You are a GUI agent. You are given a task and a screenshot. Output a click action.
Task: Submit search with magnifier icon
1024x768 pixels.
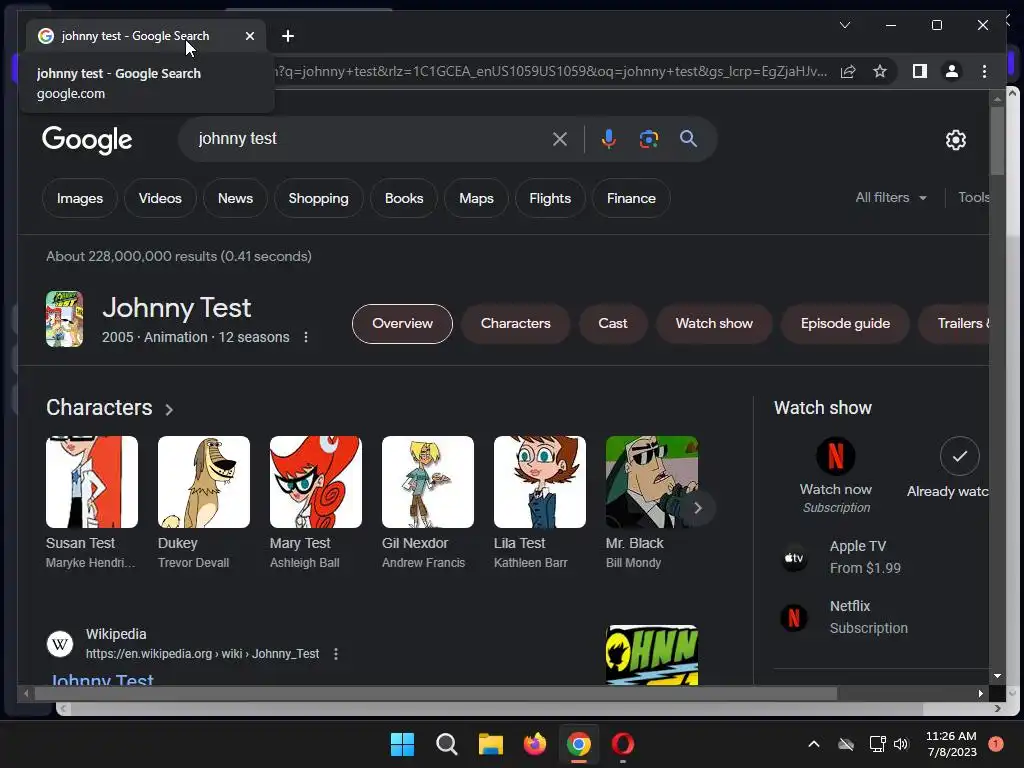pyautogui.click(x=688, y=138)
